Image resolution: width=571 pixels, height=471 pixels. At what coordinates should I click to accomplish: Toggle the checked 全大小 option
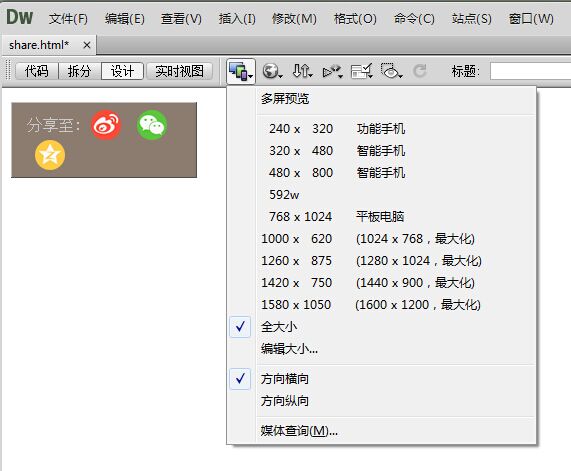click(x=381, y=327)
